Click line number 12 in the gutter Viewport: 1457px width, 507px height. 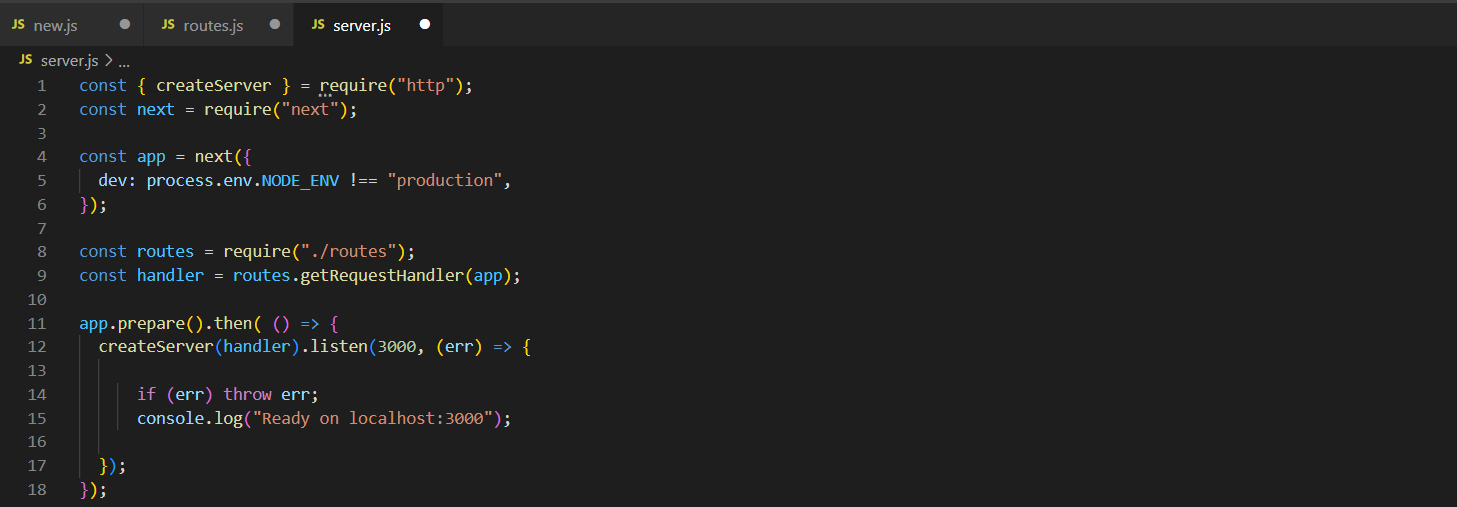point(38,347)
